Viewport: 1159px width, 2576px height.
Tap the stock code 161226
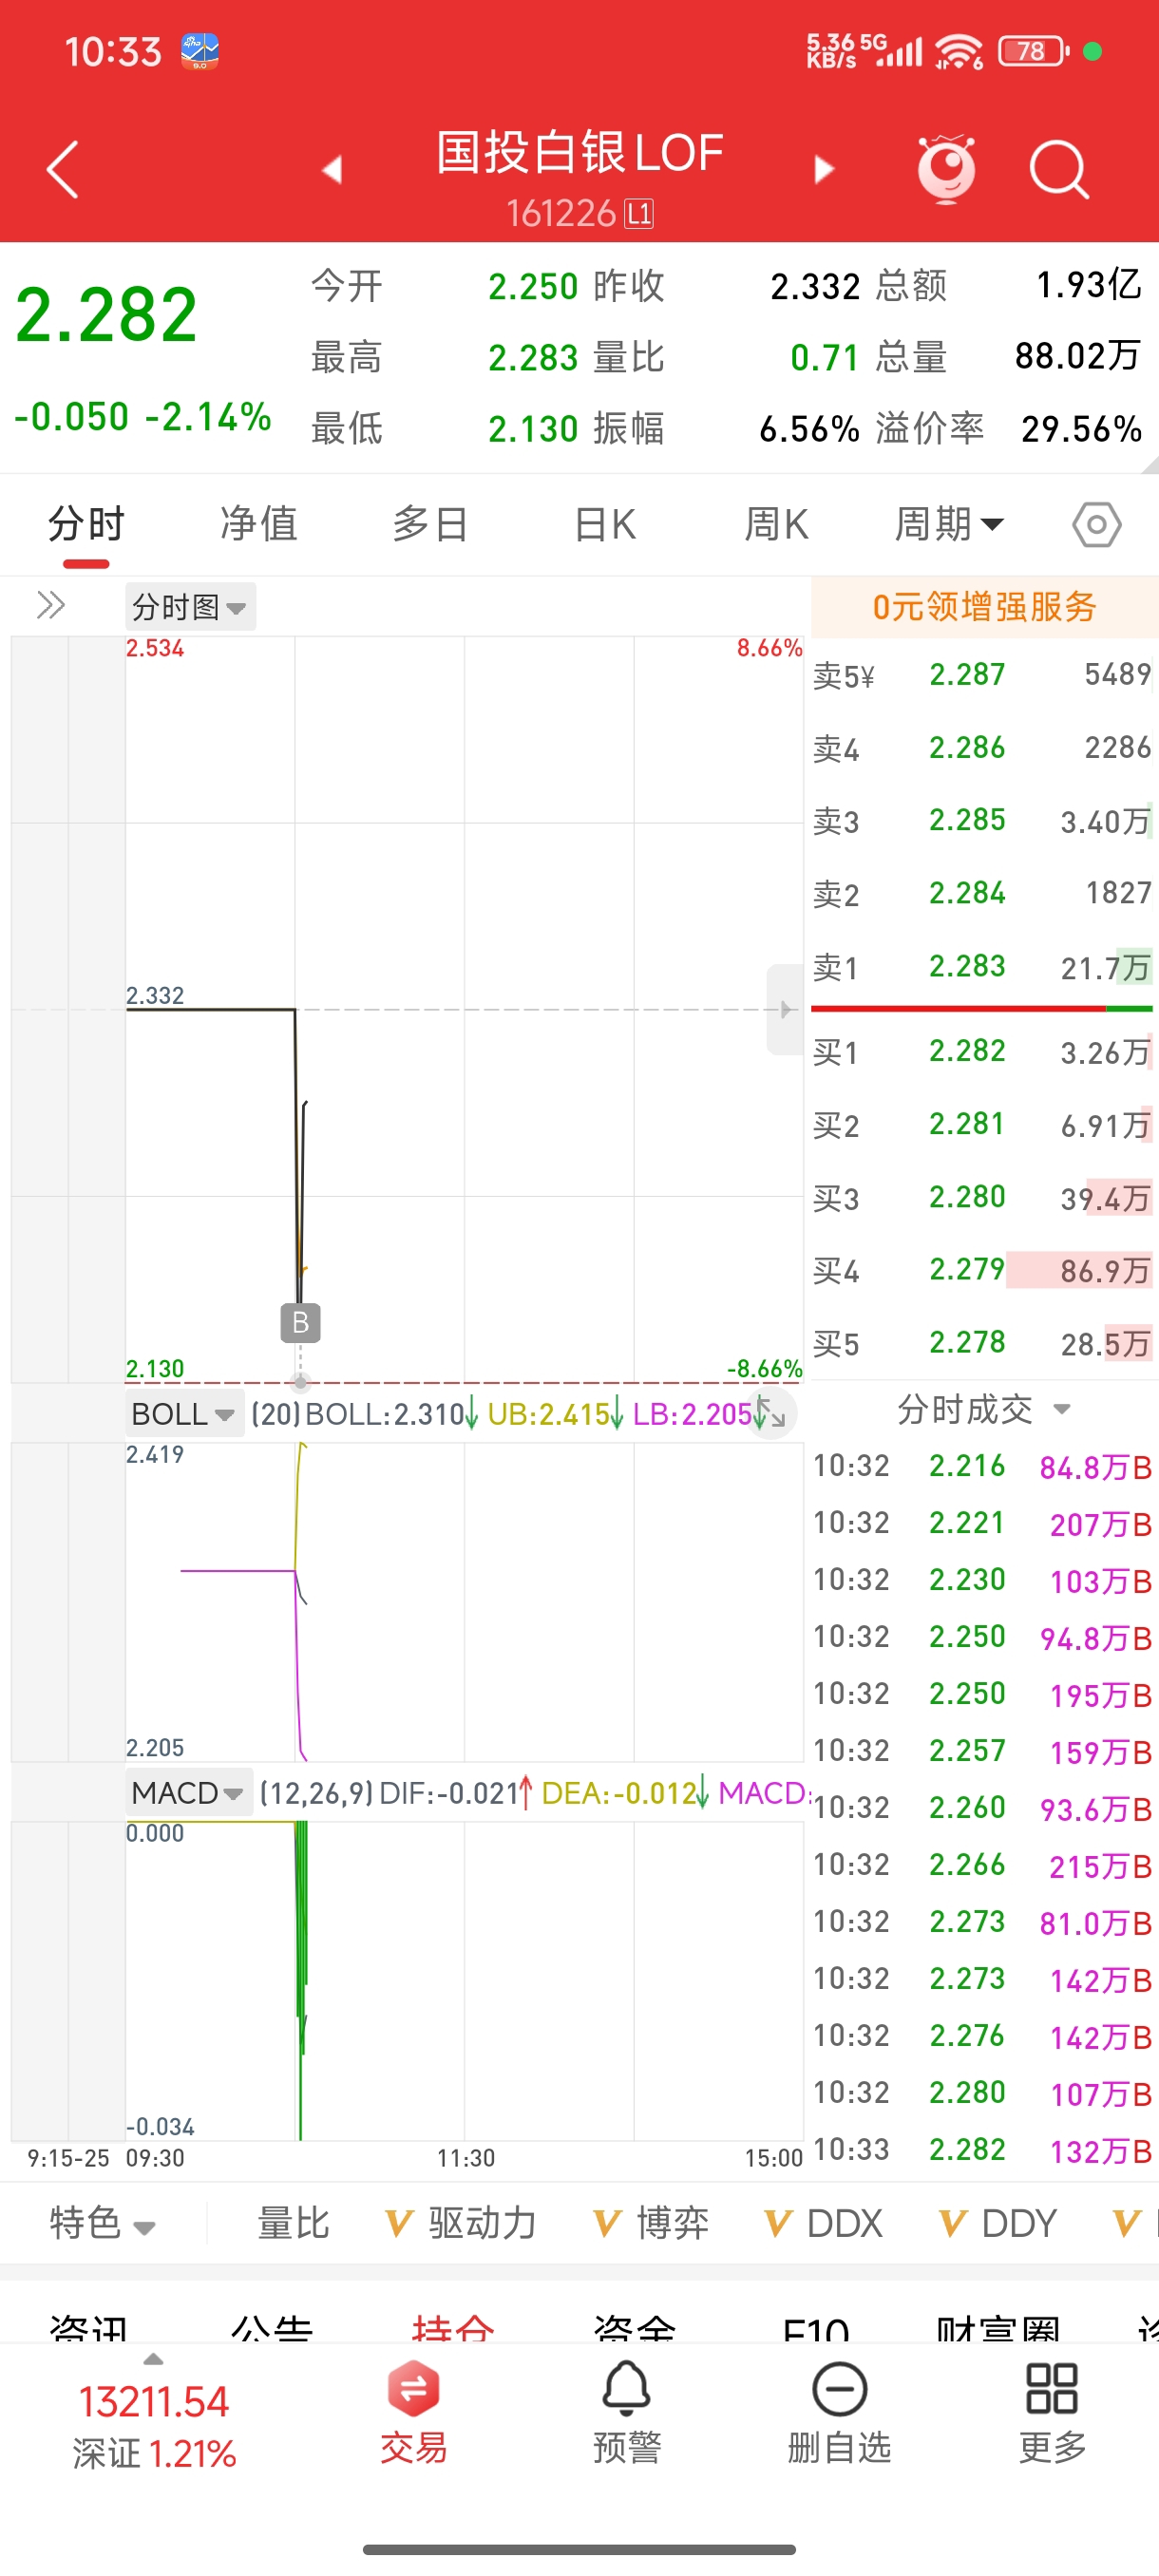pos(560,213)
